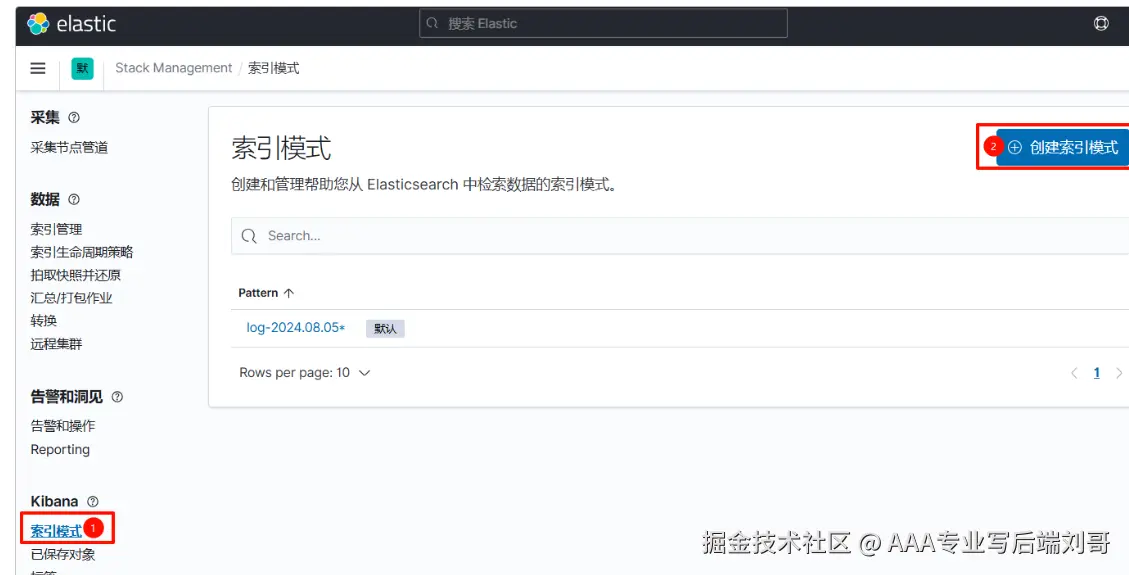This screenshot has height=575, width=1129.
Task: Click the index pattern Search field
Action: click(680, 236)
